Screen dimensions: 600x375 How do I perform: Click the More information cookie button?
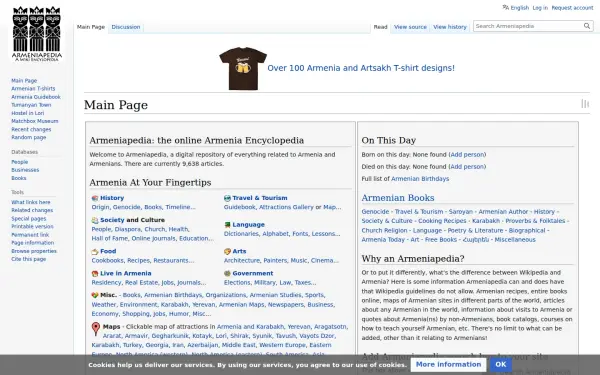(448, 365)
